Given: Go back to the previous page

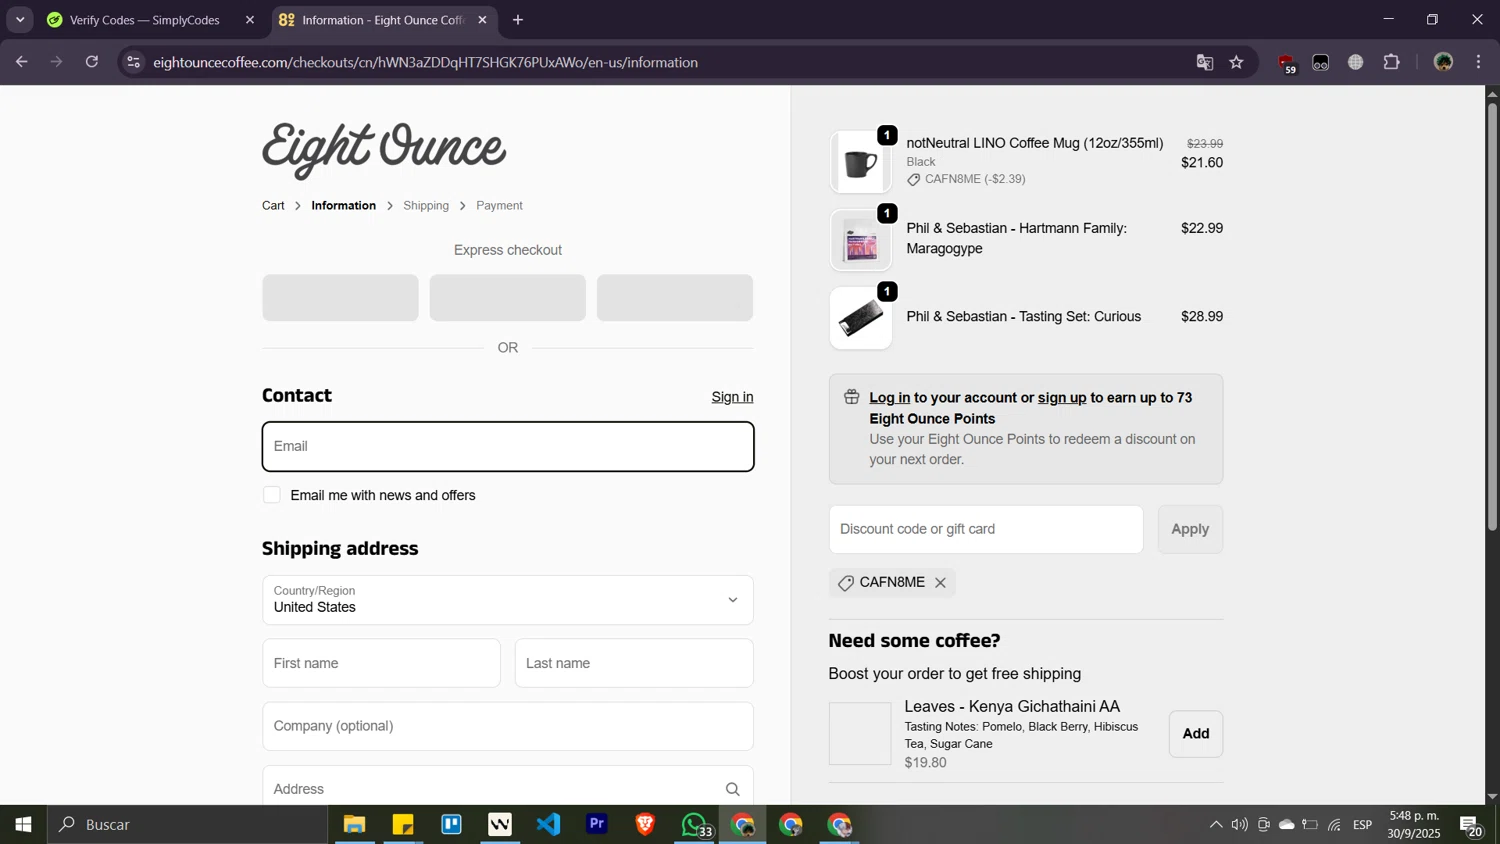Looking at the screenshot, I should point(21,62).
